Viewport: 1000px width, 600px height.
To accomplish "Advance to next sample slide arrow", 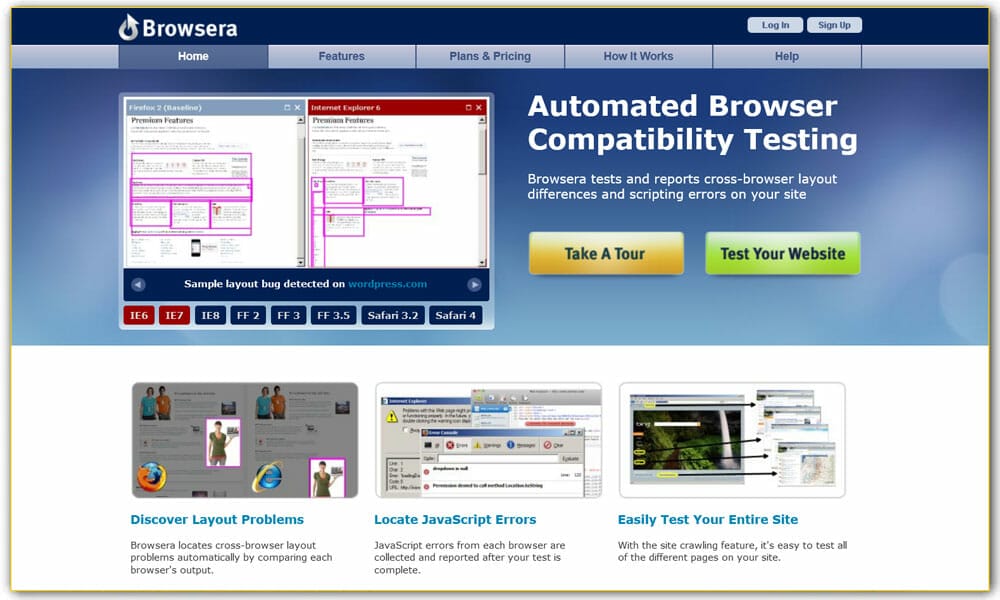I will pyautogui.click(x=474, y=284).
